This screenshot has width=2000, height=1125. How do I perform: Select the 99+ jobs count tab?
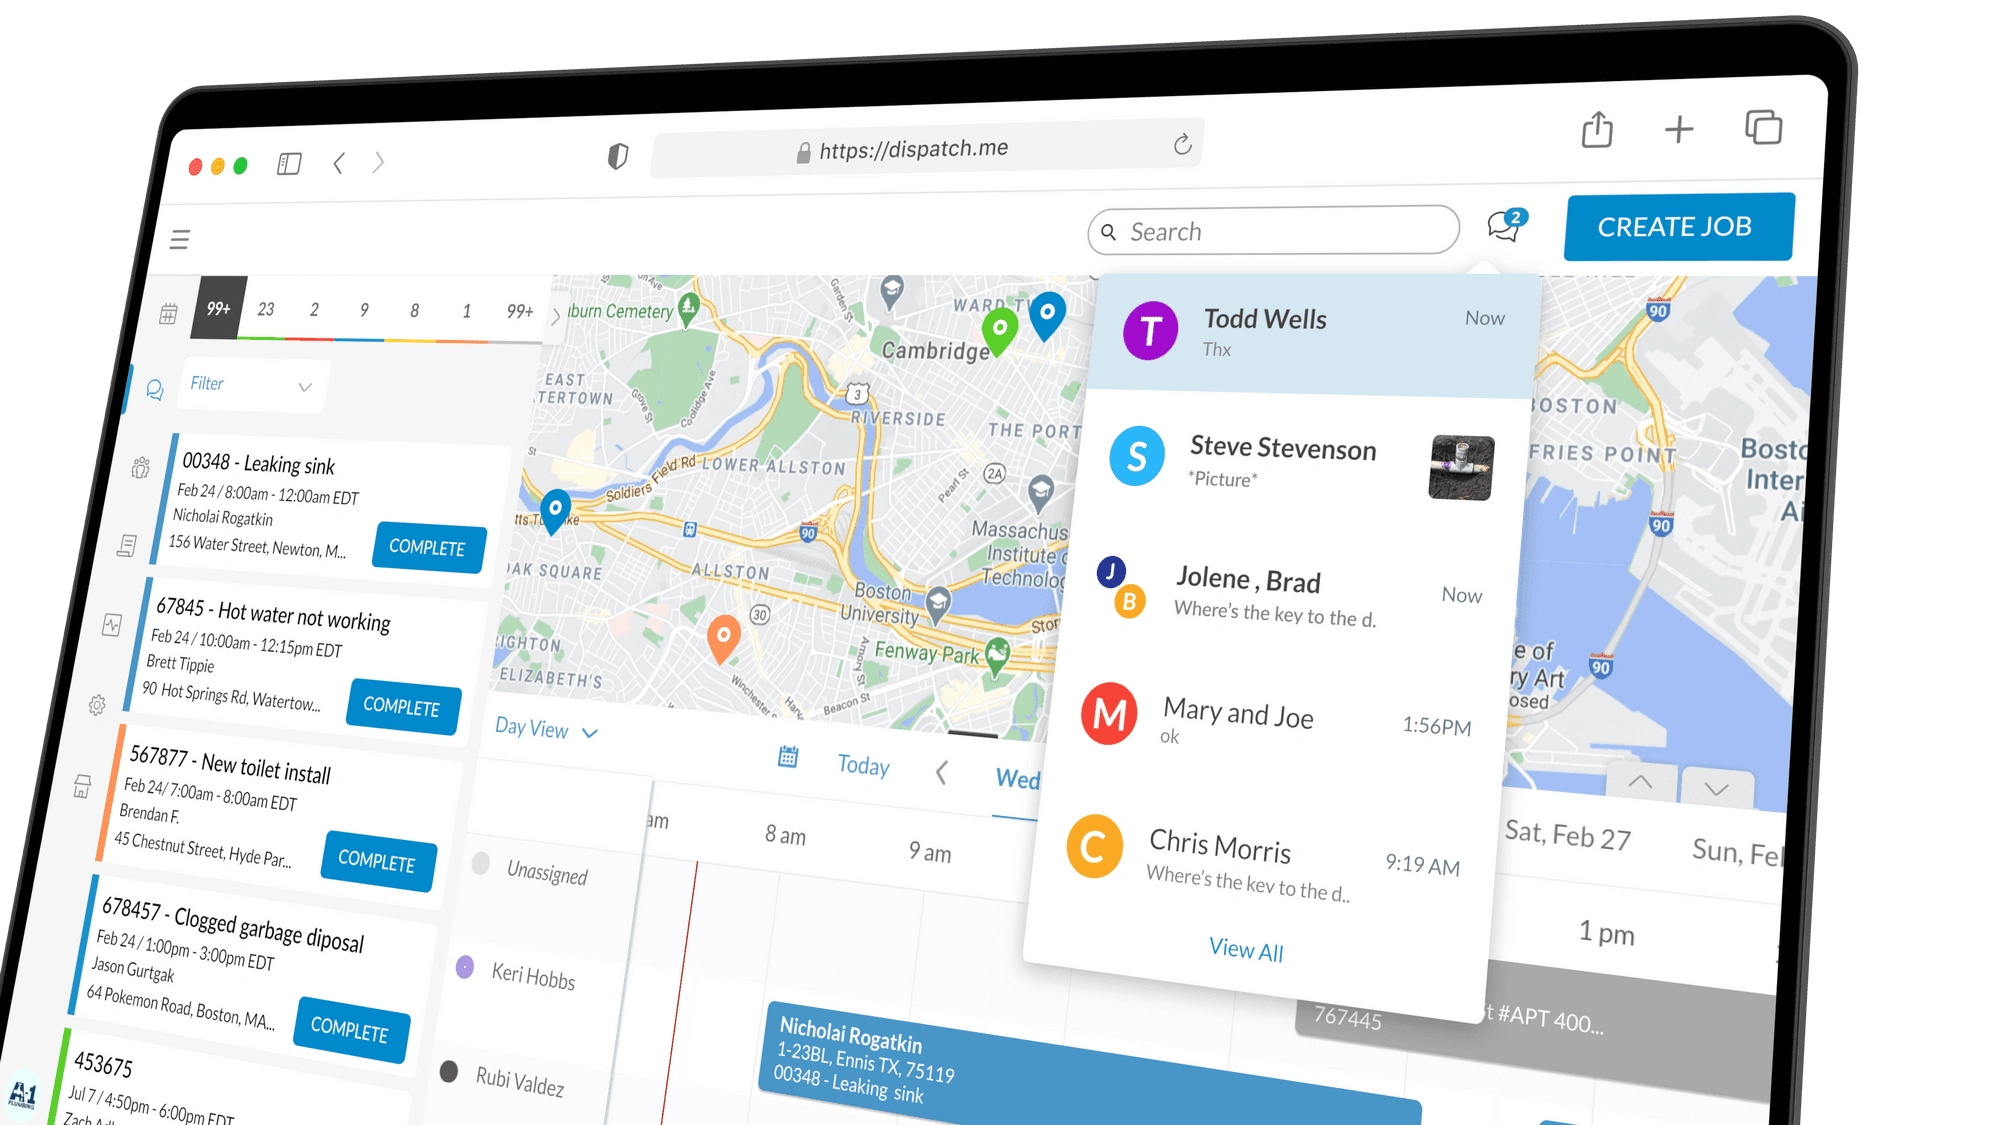pos(218,308)
